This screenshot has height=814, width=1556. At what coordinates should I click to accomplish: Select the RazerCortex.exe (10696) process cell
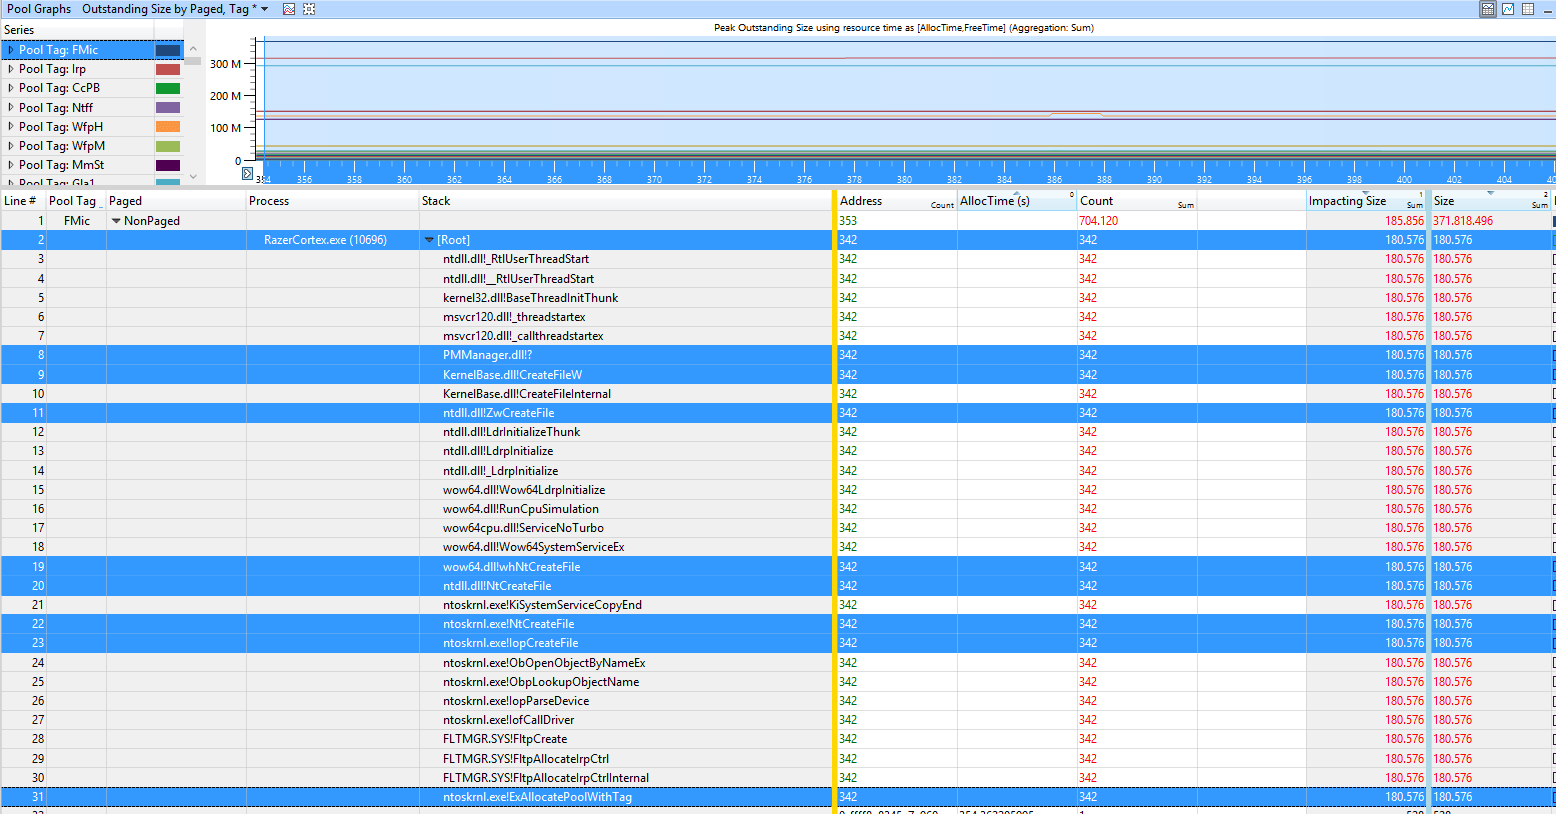(325, 240)
